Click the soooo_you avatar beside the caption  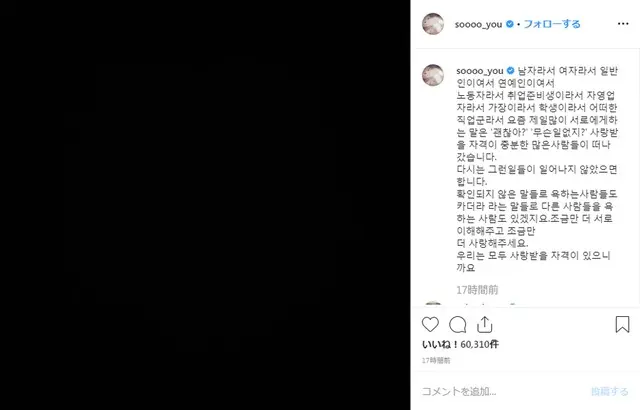click(x=433, y=75)
